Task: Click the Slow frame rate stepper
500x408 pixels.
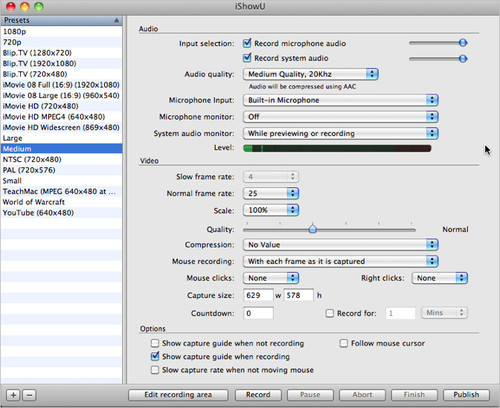Action: 271,177
